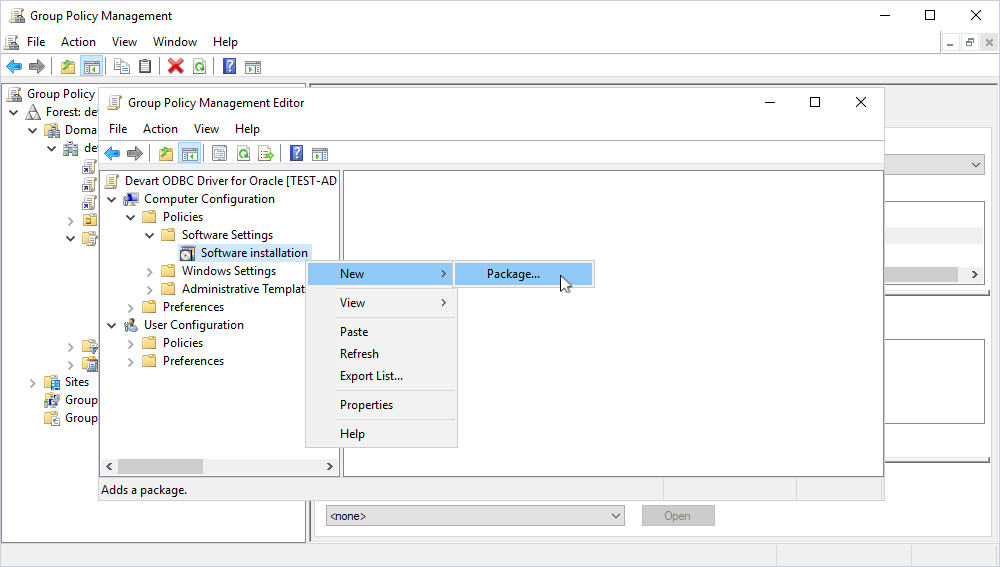The width and height of the screenshot is (1000, 567).
Task: Click Back arrow in Editor toolbar
Action: pos(112,153)
